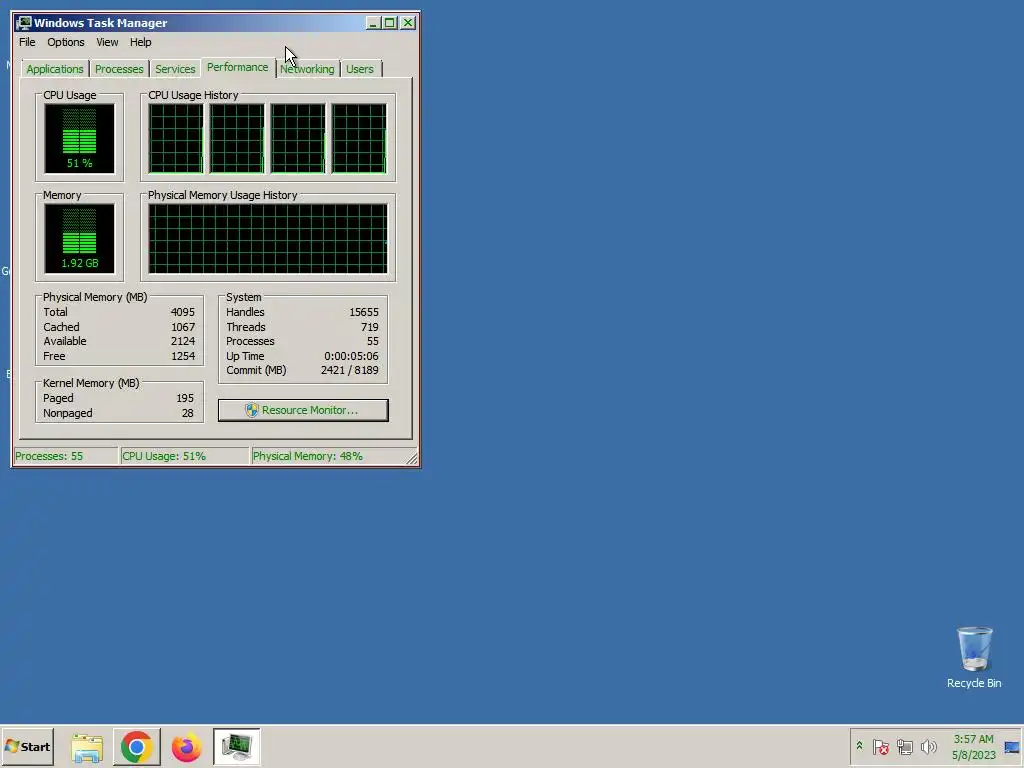Switch to the Users tab

pyautogui.click(x=360, y=69)
